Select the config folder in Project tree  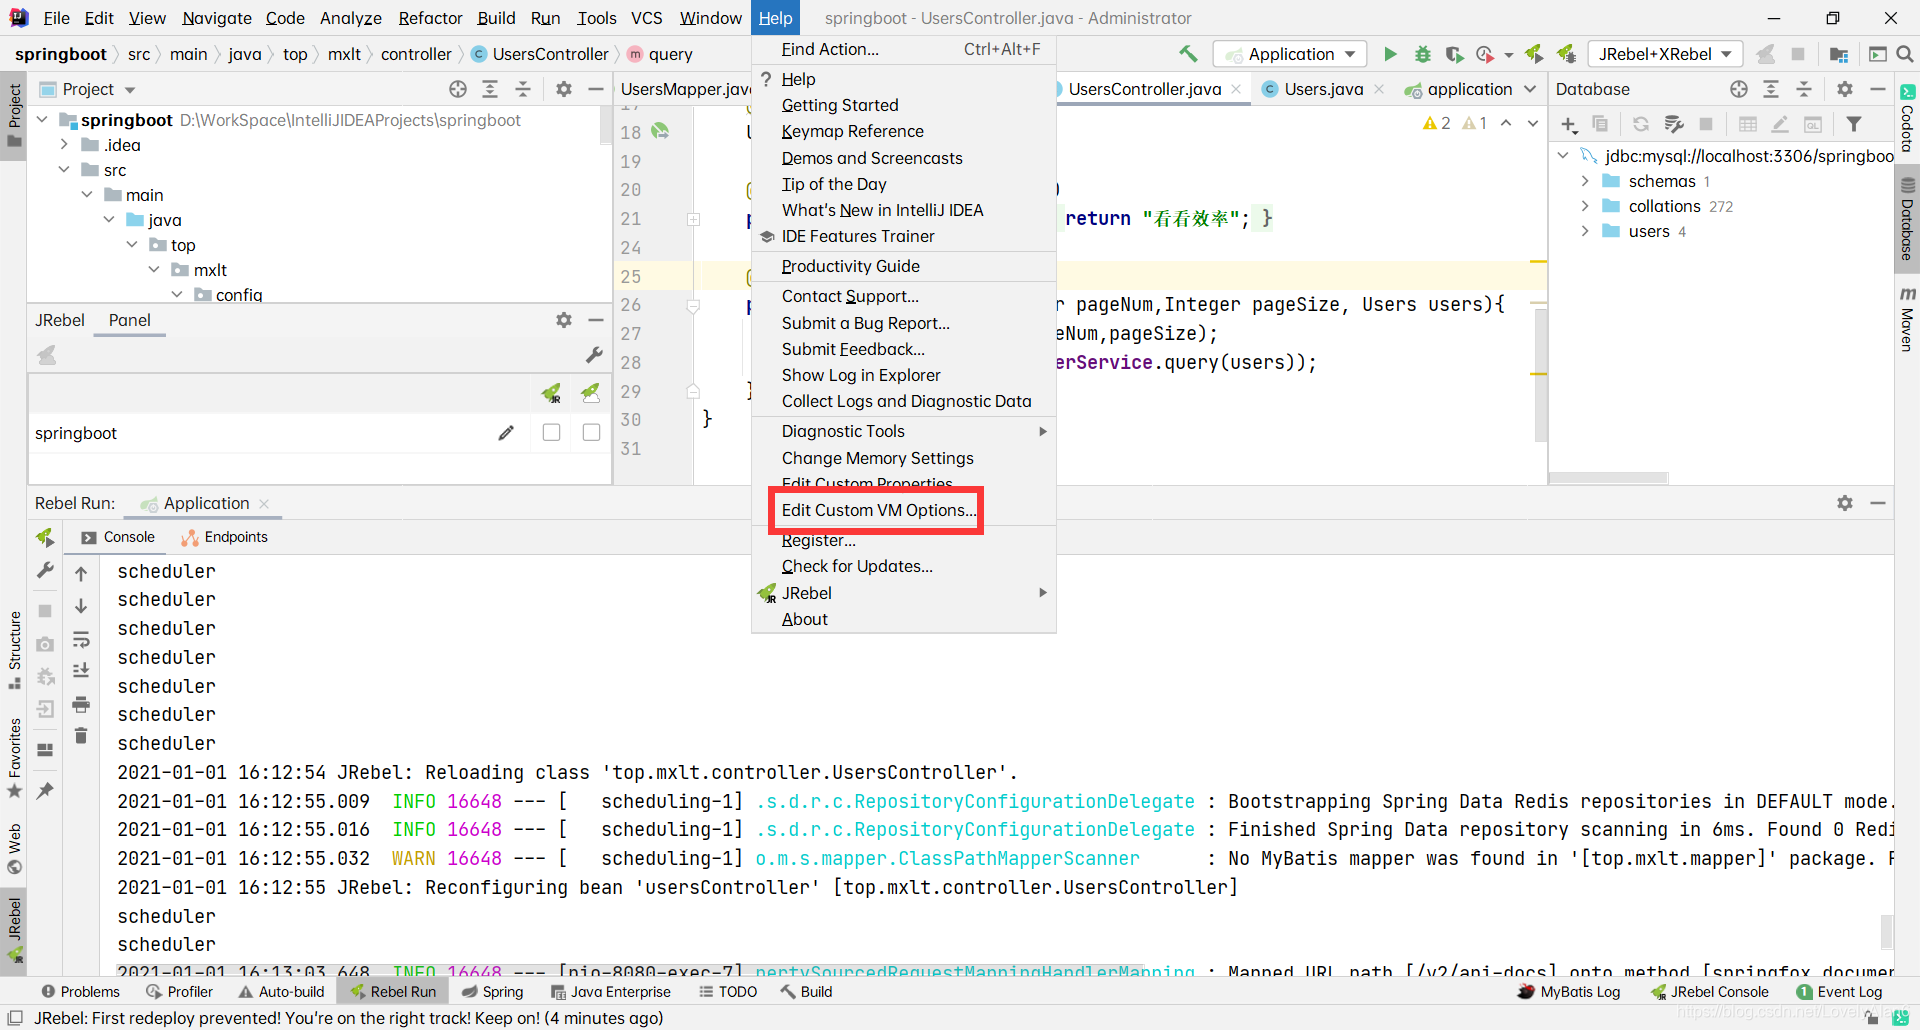(x=239, y=295)
